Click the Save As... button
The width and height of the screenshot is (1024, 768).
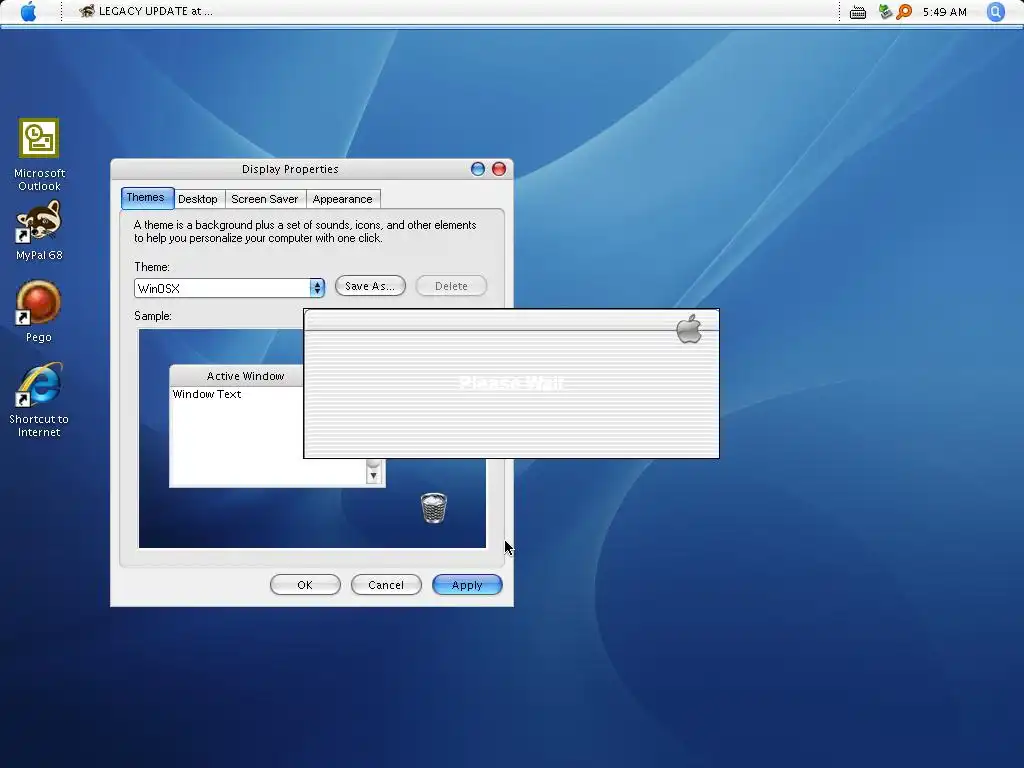coord(370,286)
